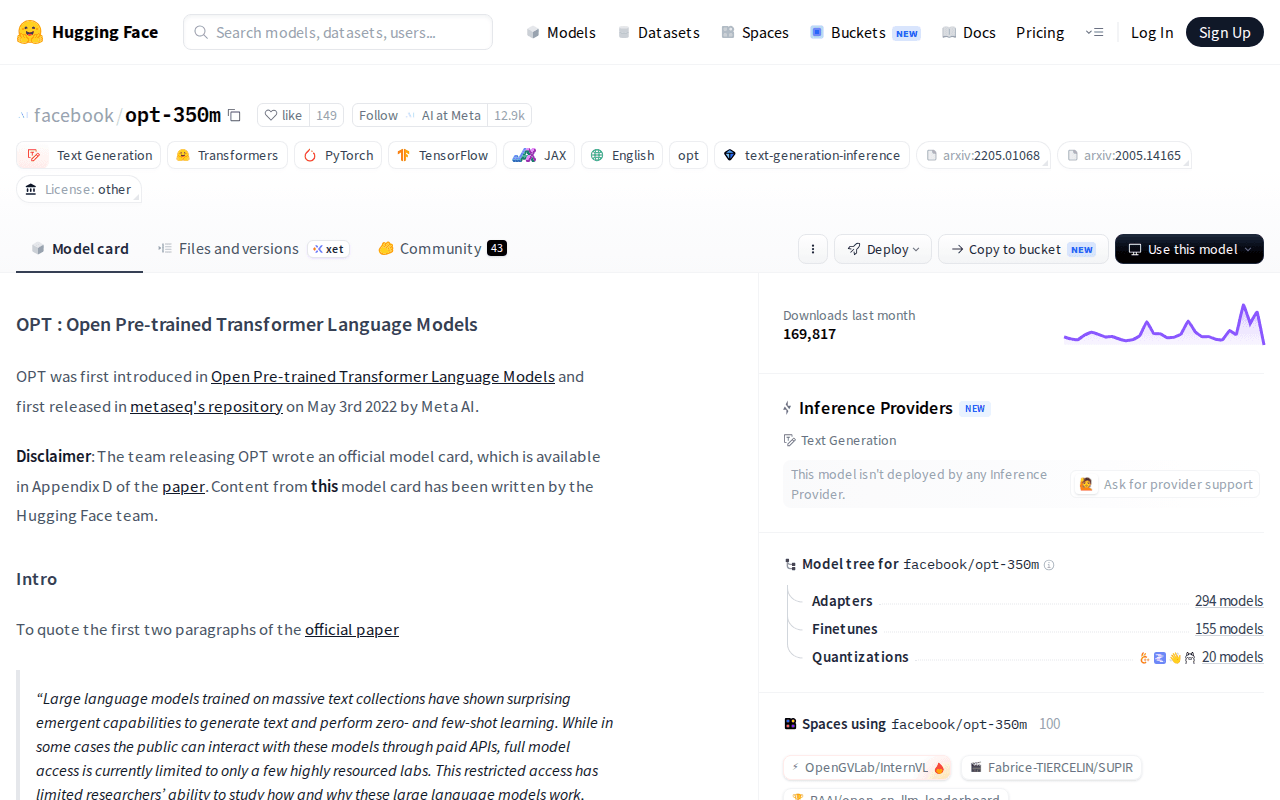The width and height of the screenshot is (1280, 800).
Task: Open the paper link in Disclaimer
Action: click(184, 487)
